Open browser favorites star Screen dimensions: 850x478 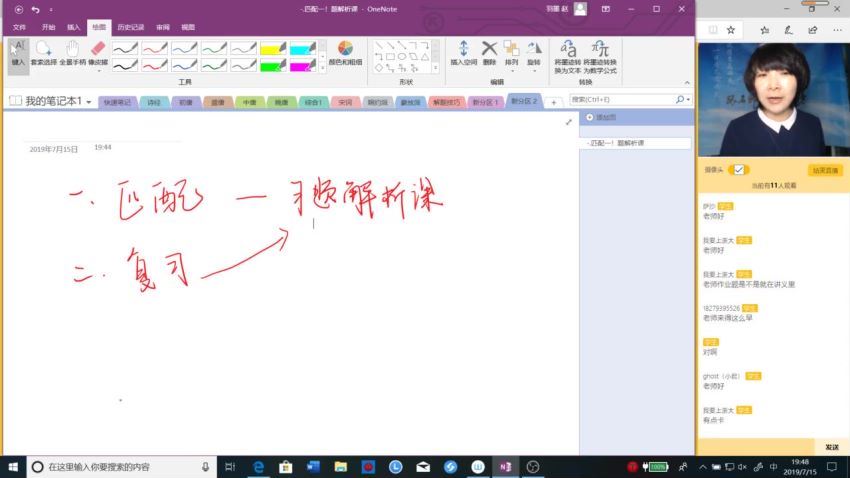[731, 30]
